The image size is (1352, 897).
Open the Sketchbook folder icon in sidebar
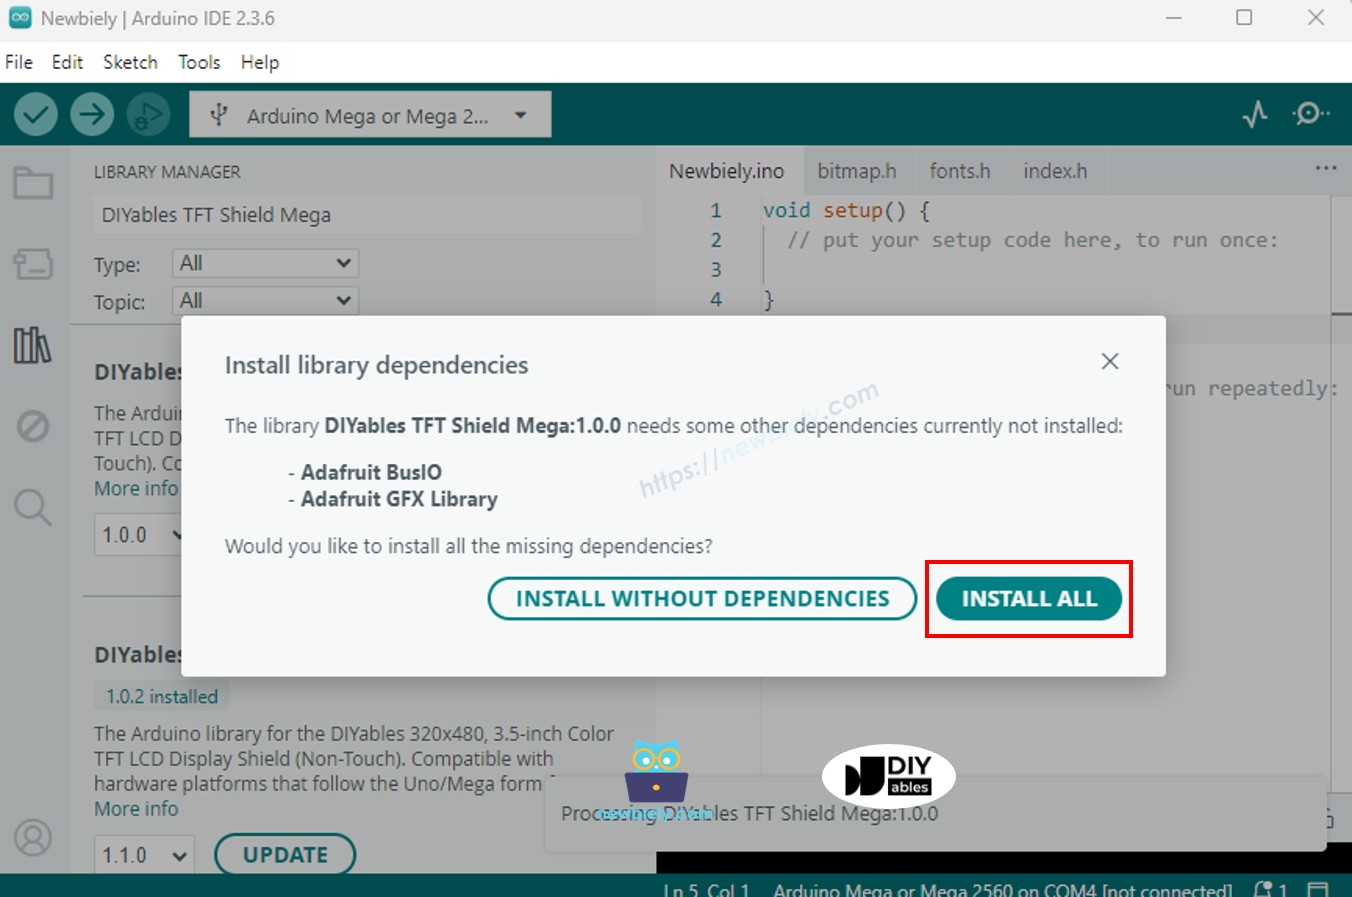(x=32, y=183)
